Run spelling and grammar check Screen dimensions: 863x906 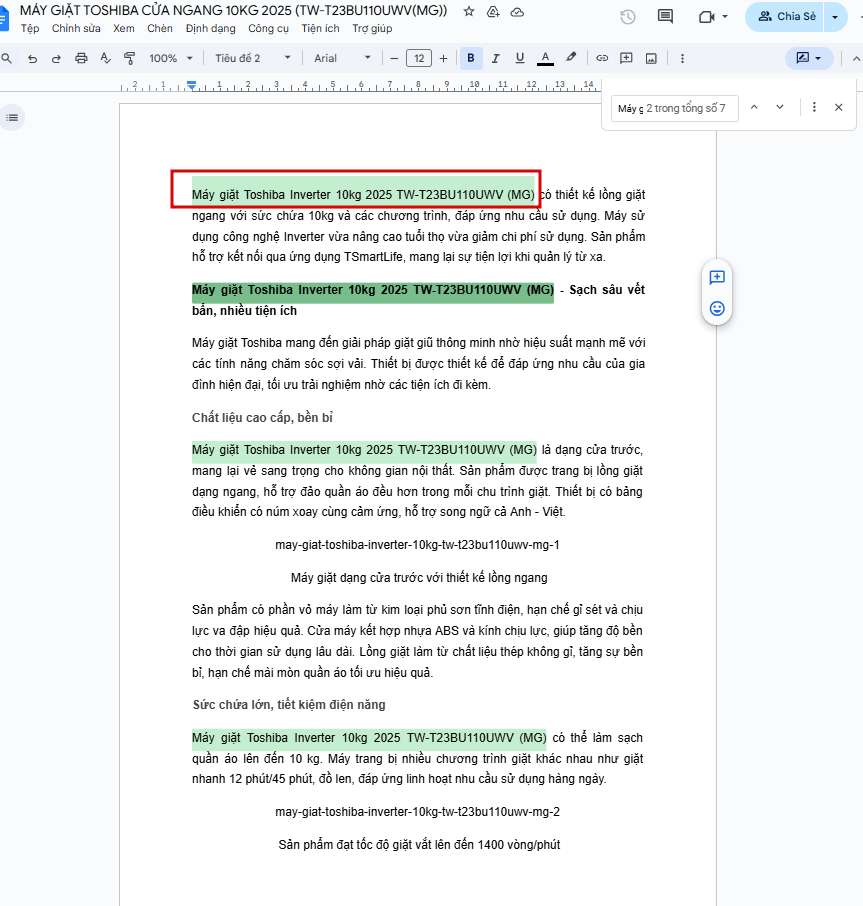tap(105, 58)
